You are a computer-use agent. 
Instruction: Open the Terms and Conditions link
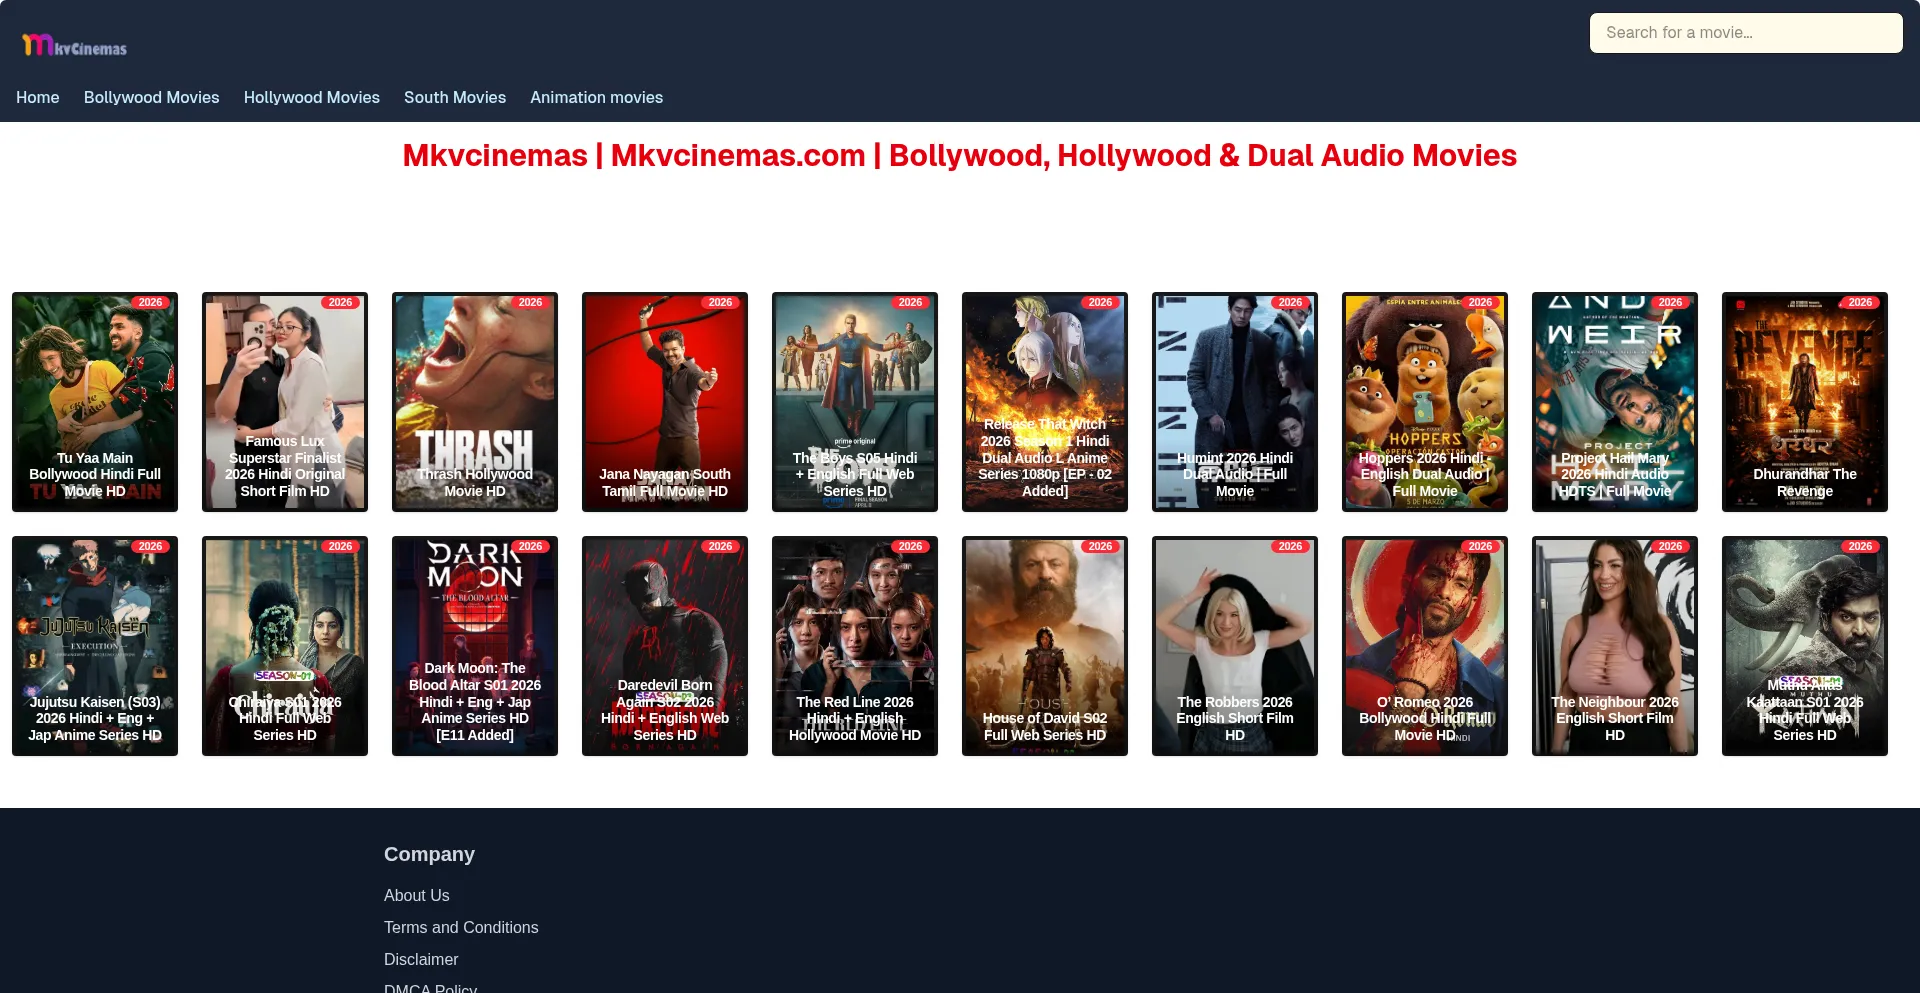coord(461,927)
